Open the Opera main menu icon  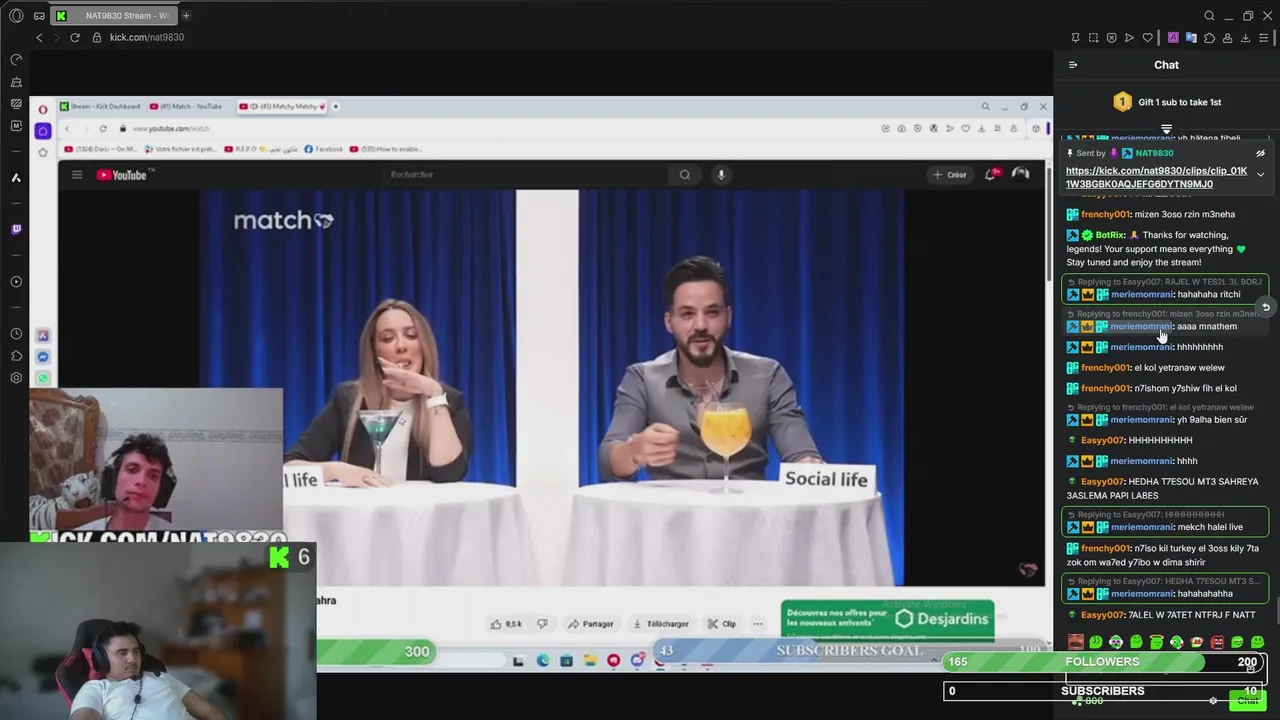[16, 16]
